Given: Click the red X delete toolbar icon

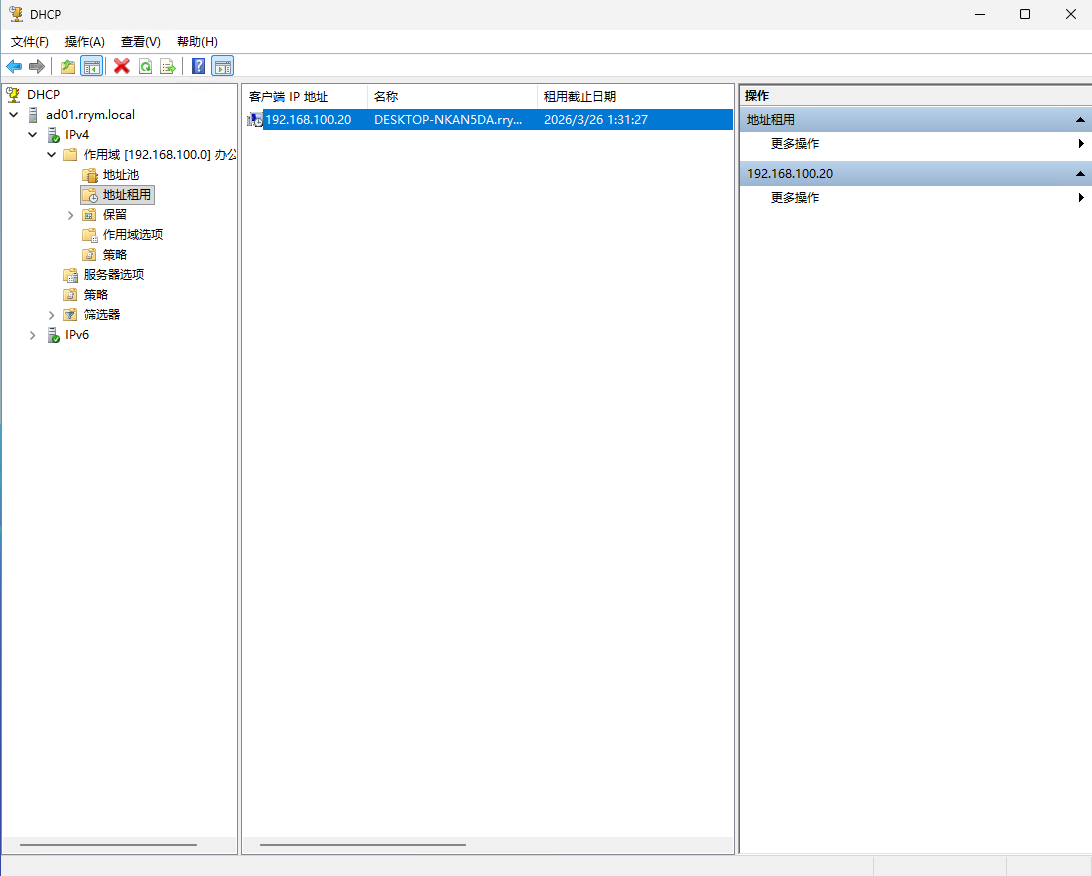Looking at the screenshot, I should [x=122, y=66].
